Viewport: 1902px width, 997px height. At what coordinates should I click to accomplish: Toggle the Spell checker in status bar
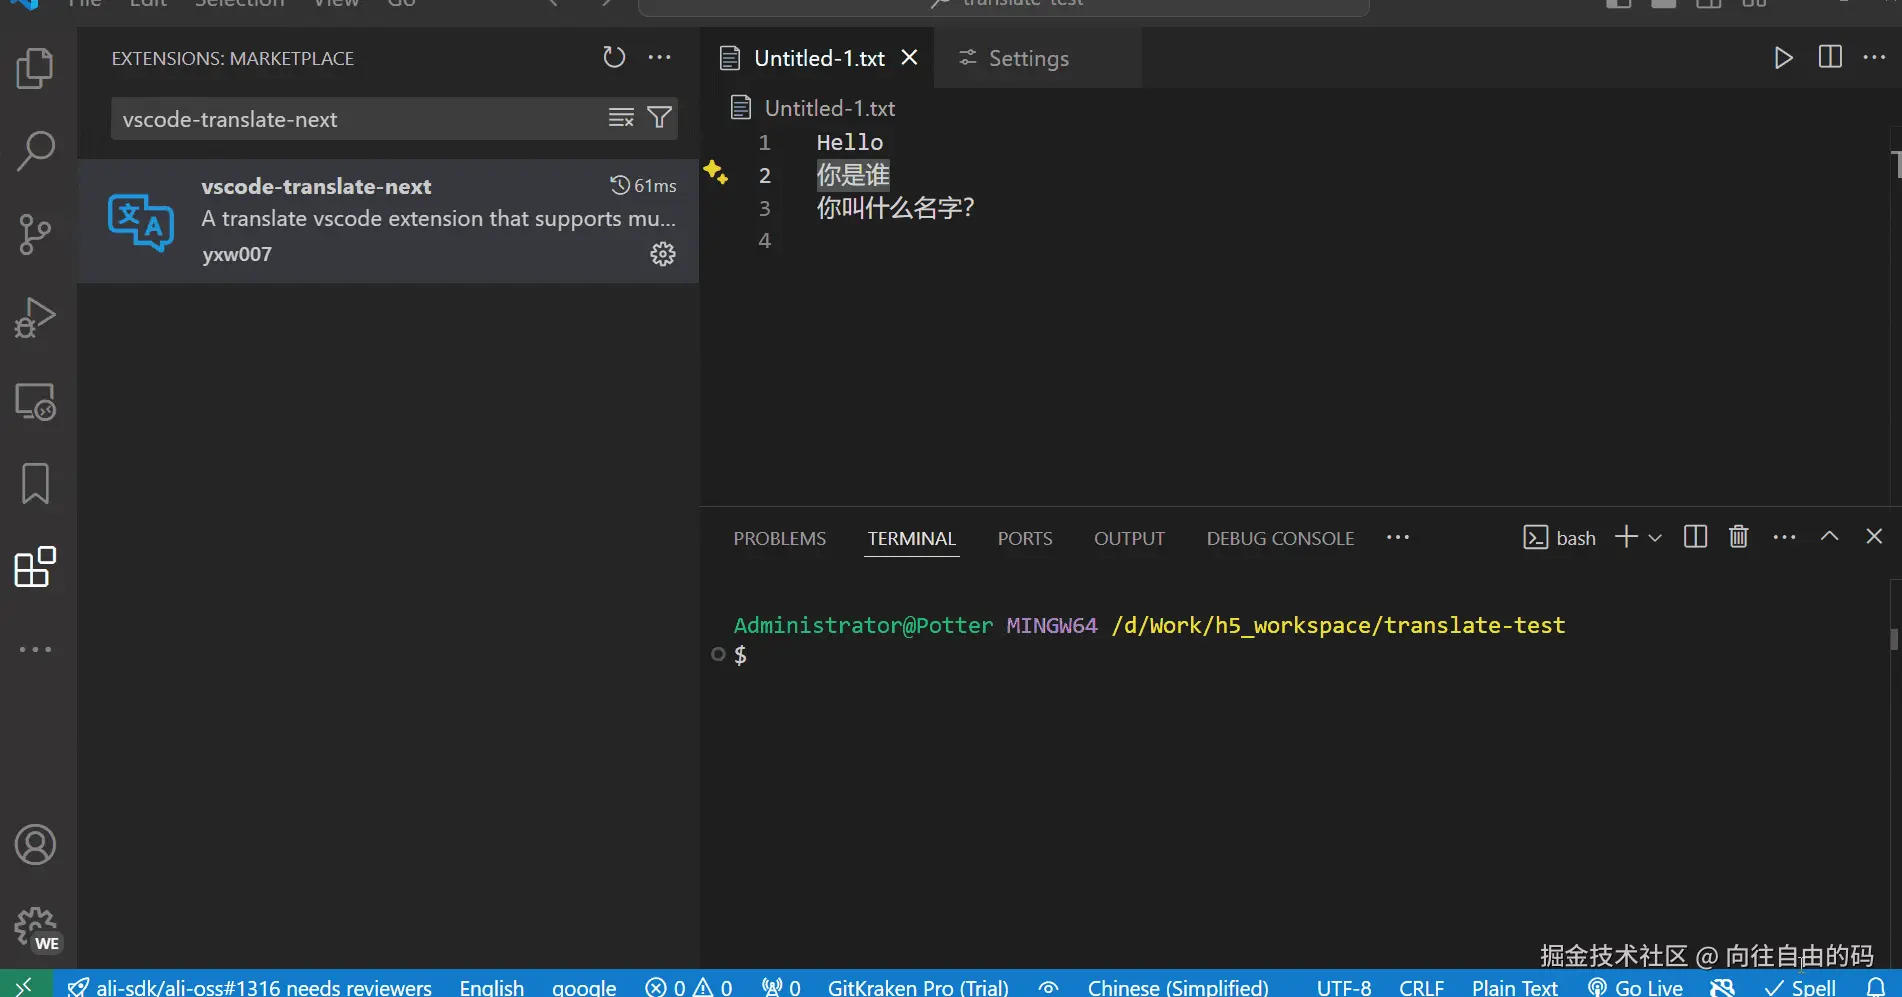tap(1800, 987)
